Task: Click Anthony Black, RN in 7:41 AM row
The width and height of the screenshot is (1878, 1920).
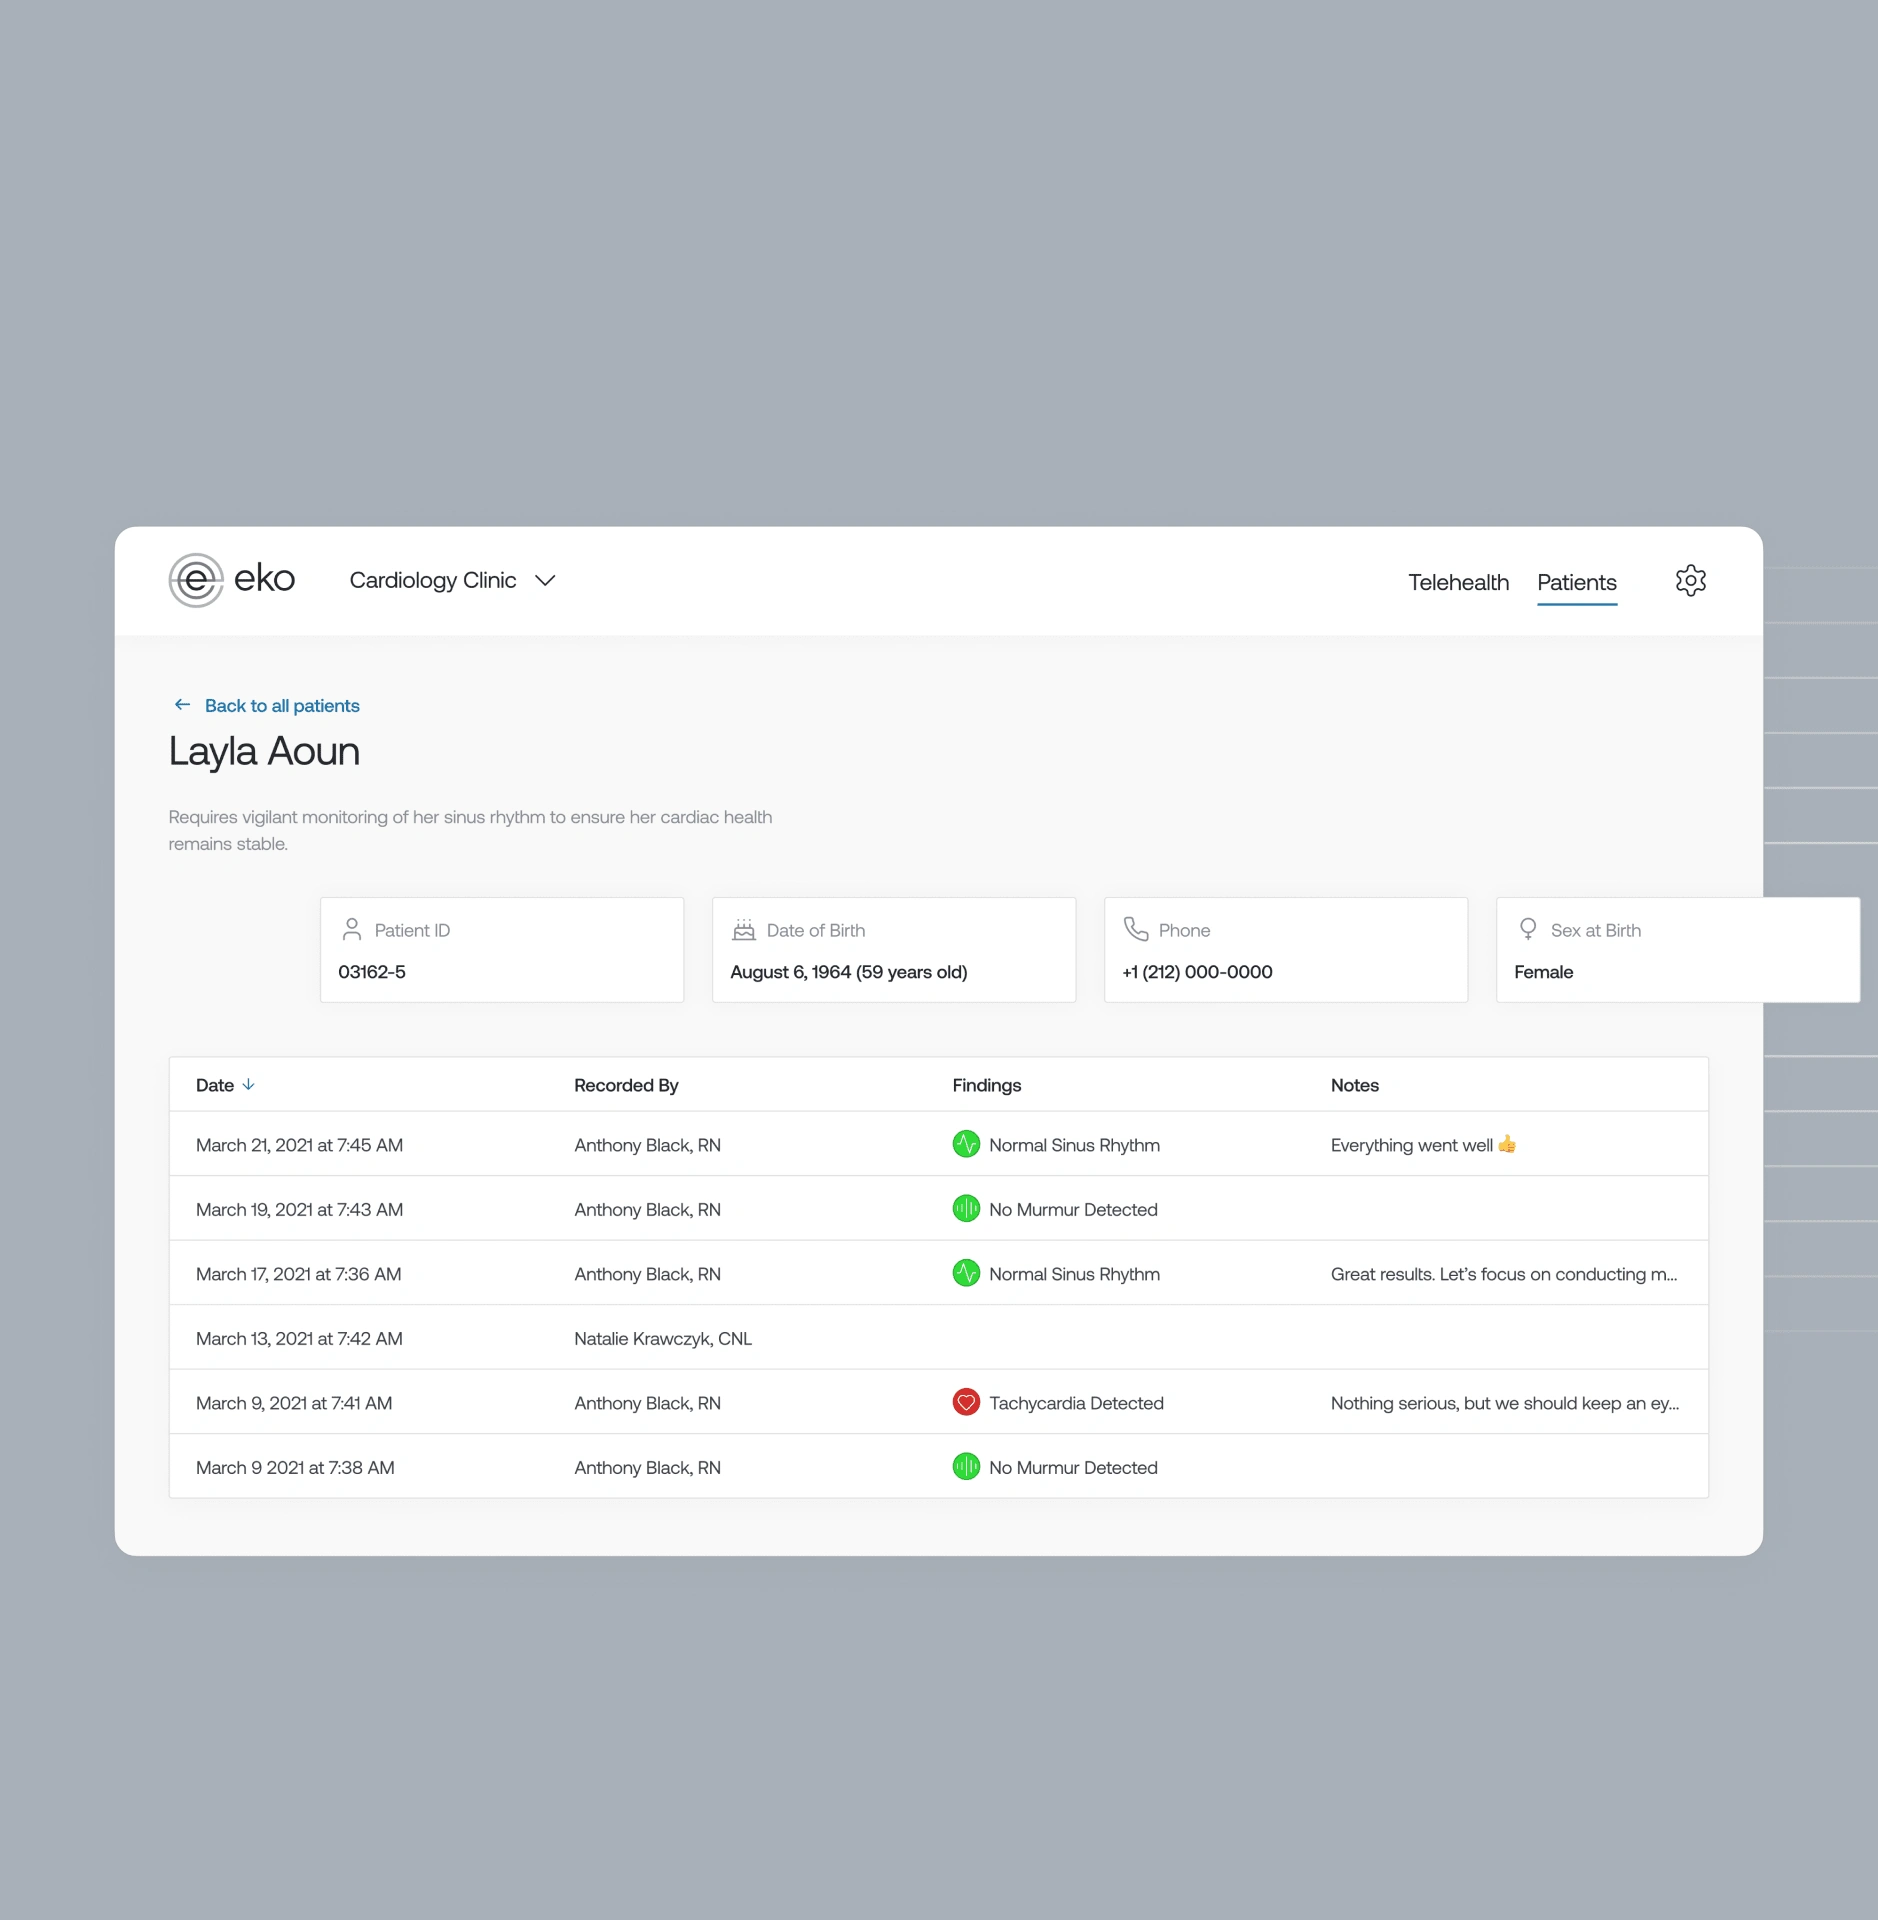Action: [x=647, y=1403]
